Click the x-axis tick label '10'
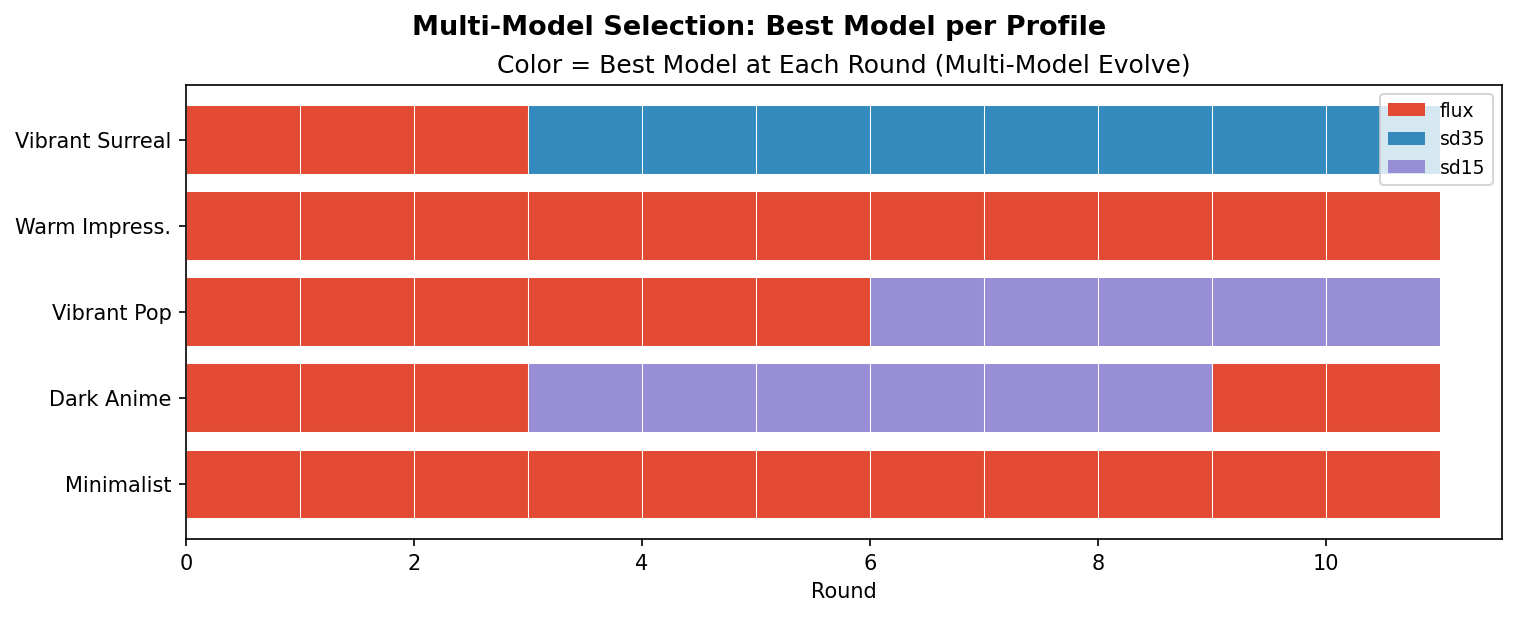1517x617 pixels. point(1325,563)
